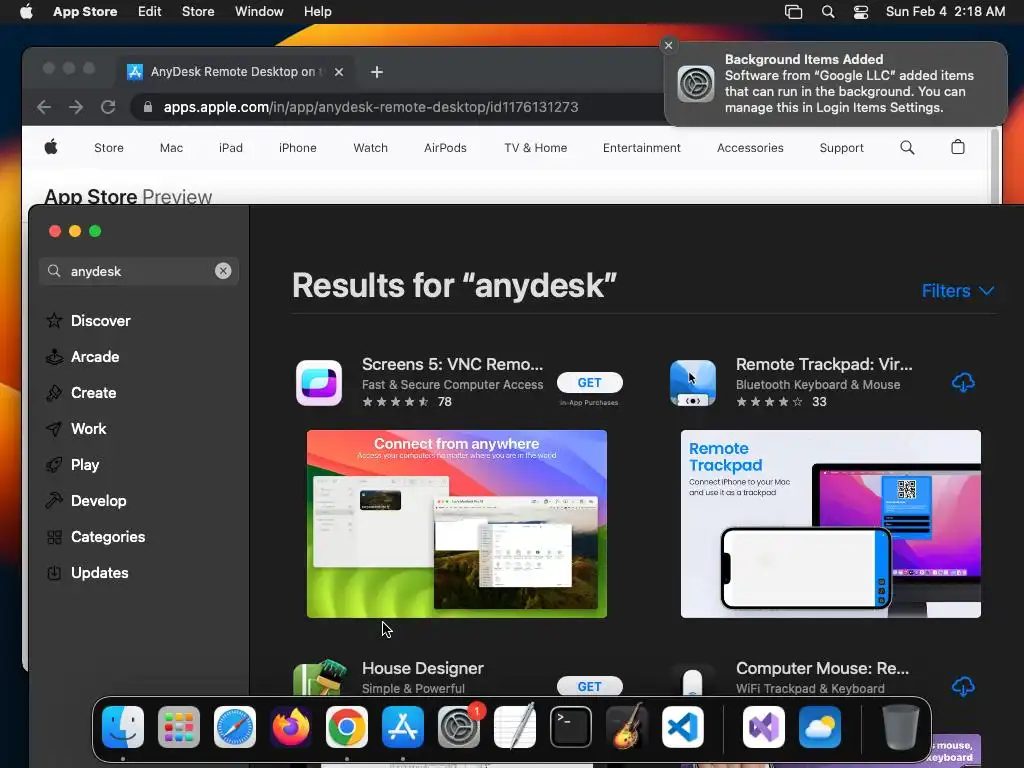Open Control Center in menu bar
This screenshot has height=768, width=1024.
pos(861,12)
